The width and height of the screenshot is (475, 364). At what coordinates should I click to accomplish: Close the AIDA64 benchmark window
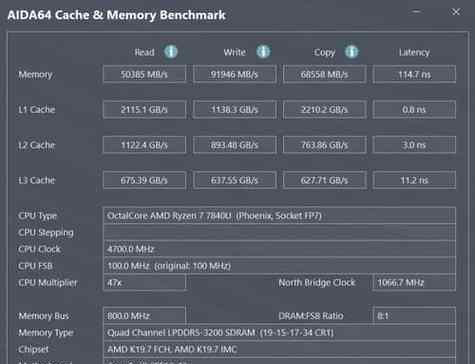point(456,12)
